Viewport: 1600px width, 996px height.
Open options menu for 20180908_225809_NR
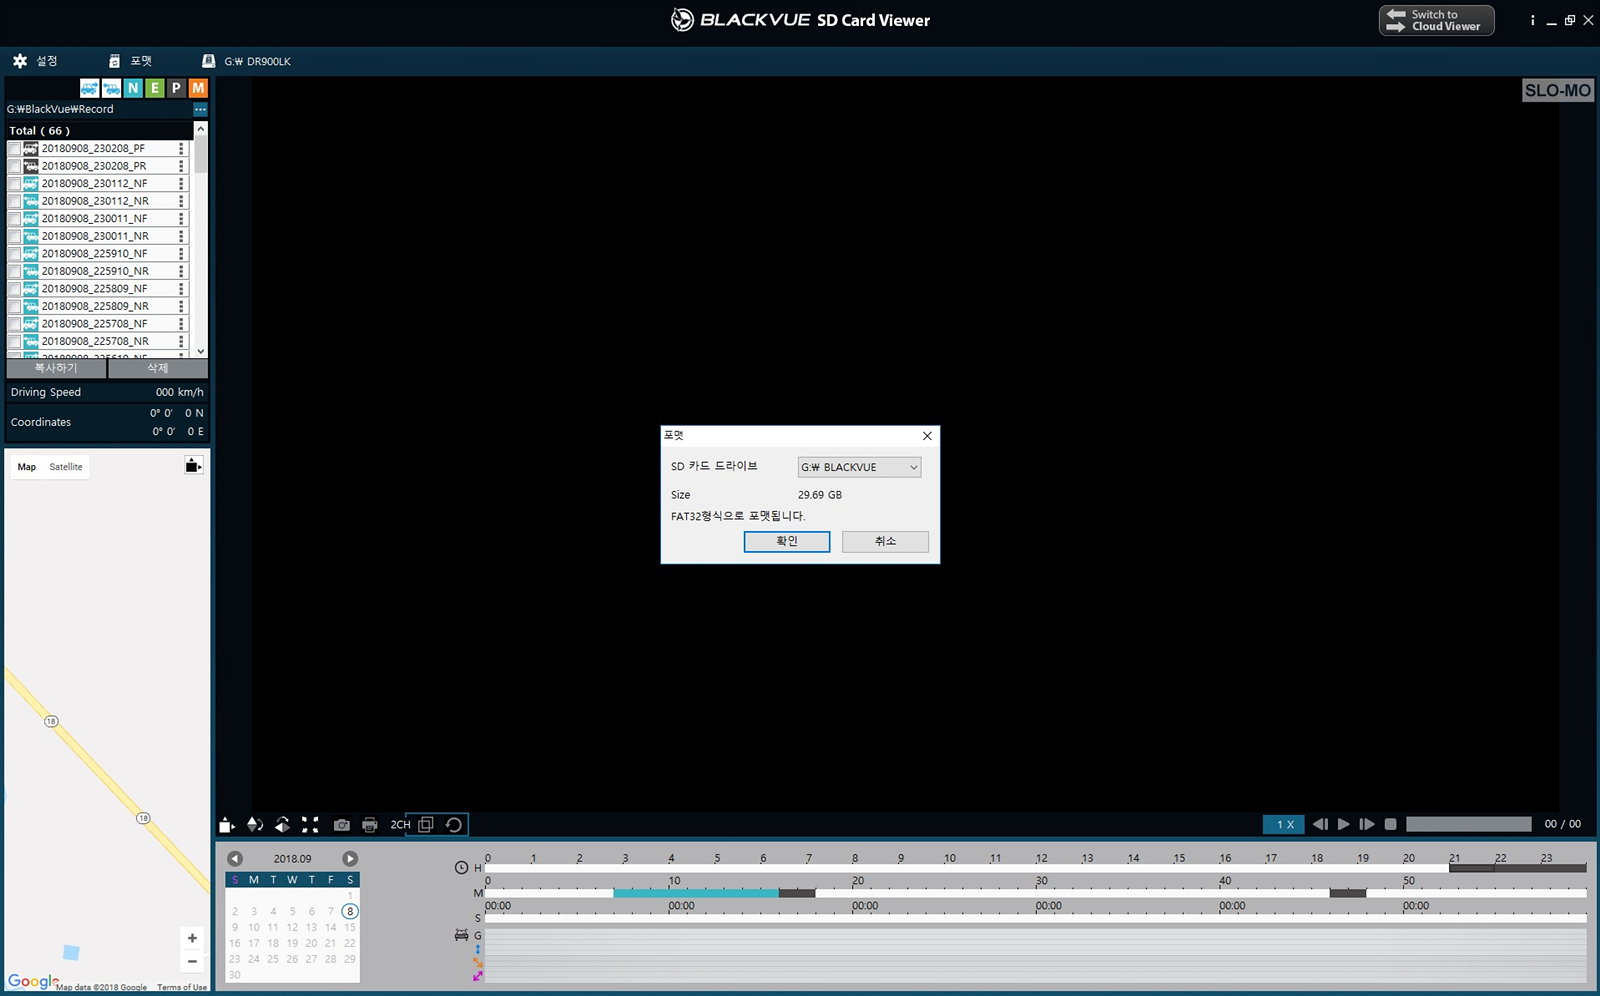pyautogui.click(x=181, y=306)
